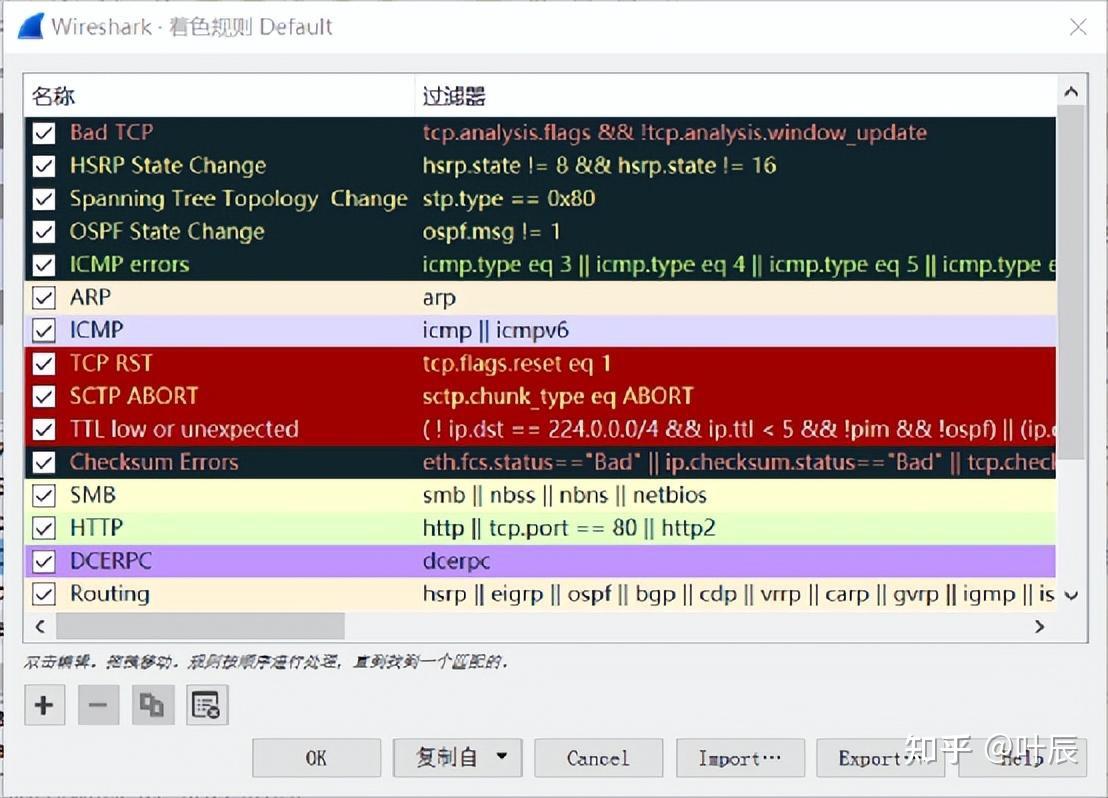
Task: Click the vertical scrollbar down arrow
Action: 1071,597
